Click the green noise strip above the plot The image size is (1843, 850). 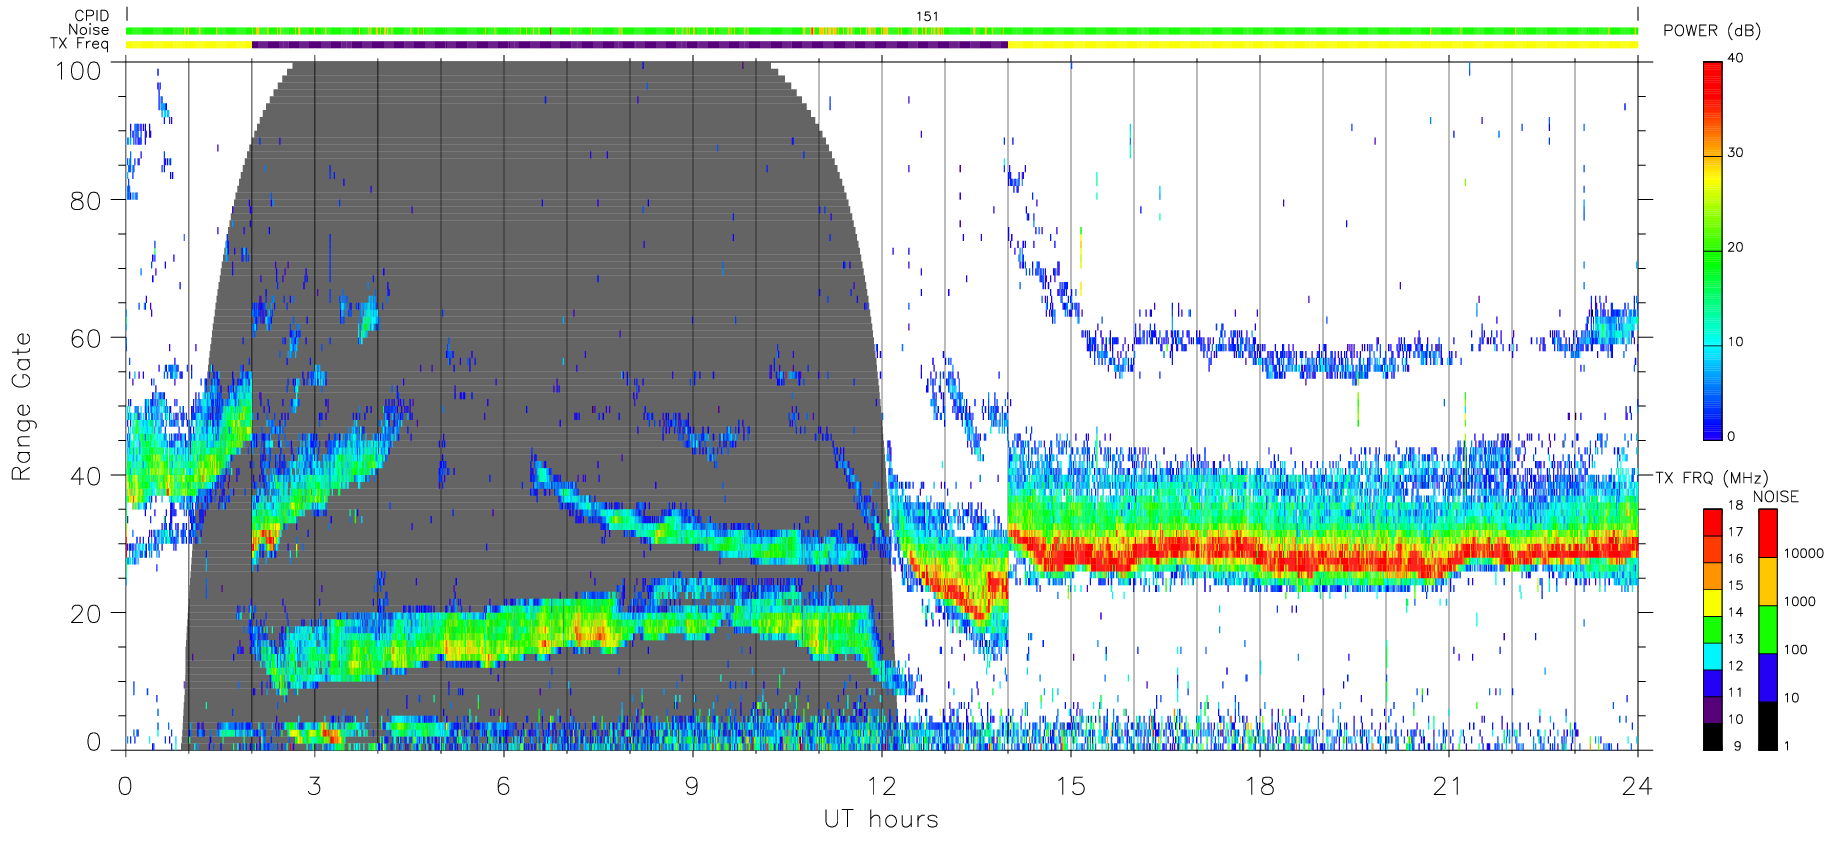point(882,31)
